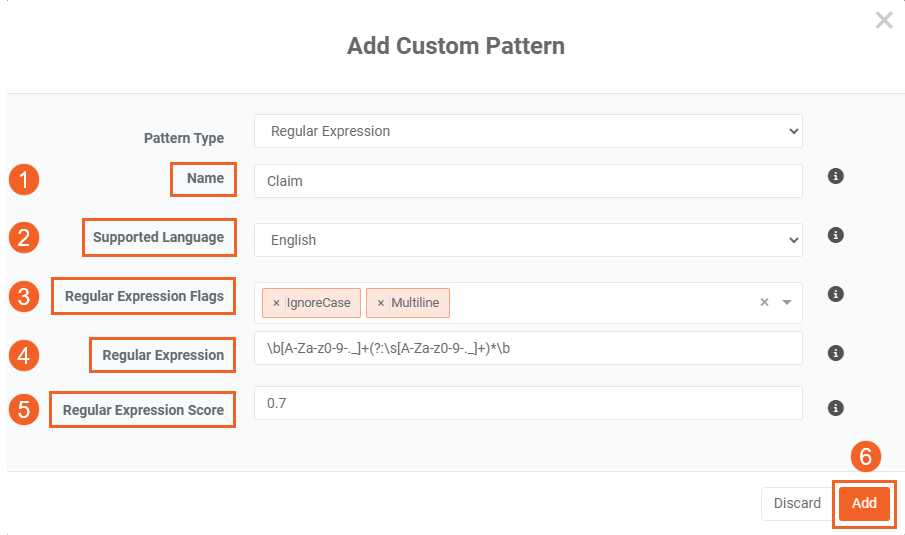Click the orange Add button
Screen dimensions: 905x535
(x=864, y=503)
